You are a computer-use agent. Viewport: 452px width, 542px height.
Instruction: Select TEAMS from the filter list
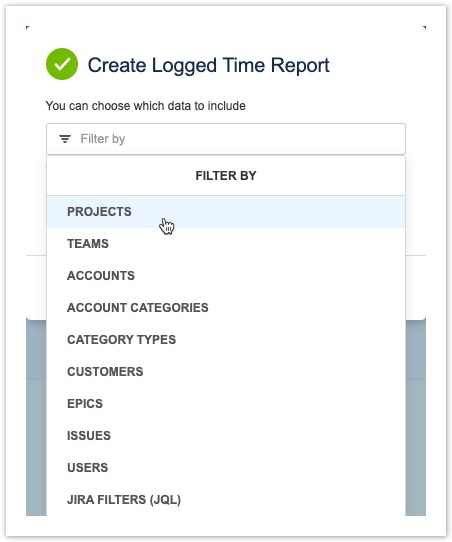coord(226,244)
